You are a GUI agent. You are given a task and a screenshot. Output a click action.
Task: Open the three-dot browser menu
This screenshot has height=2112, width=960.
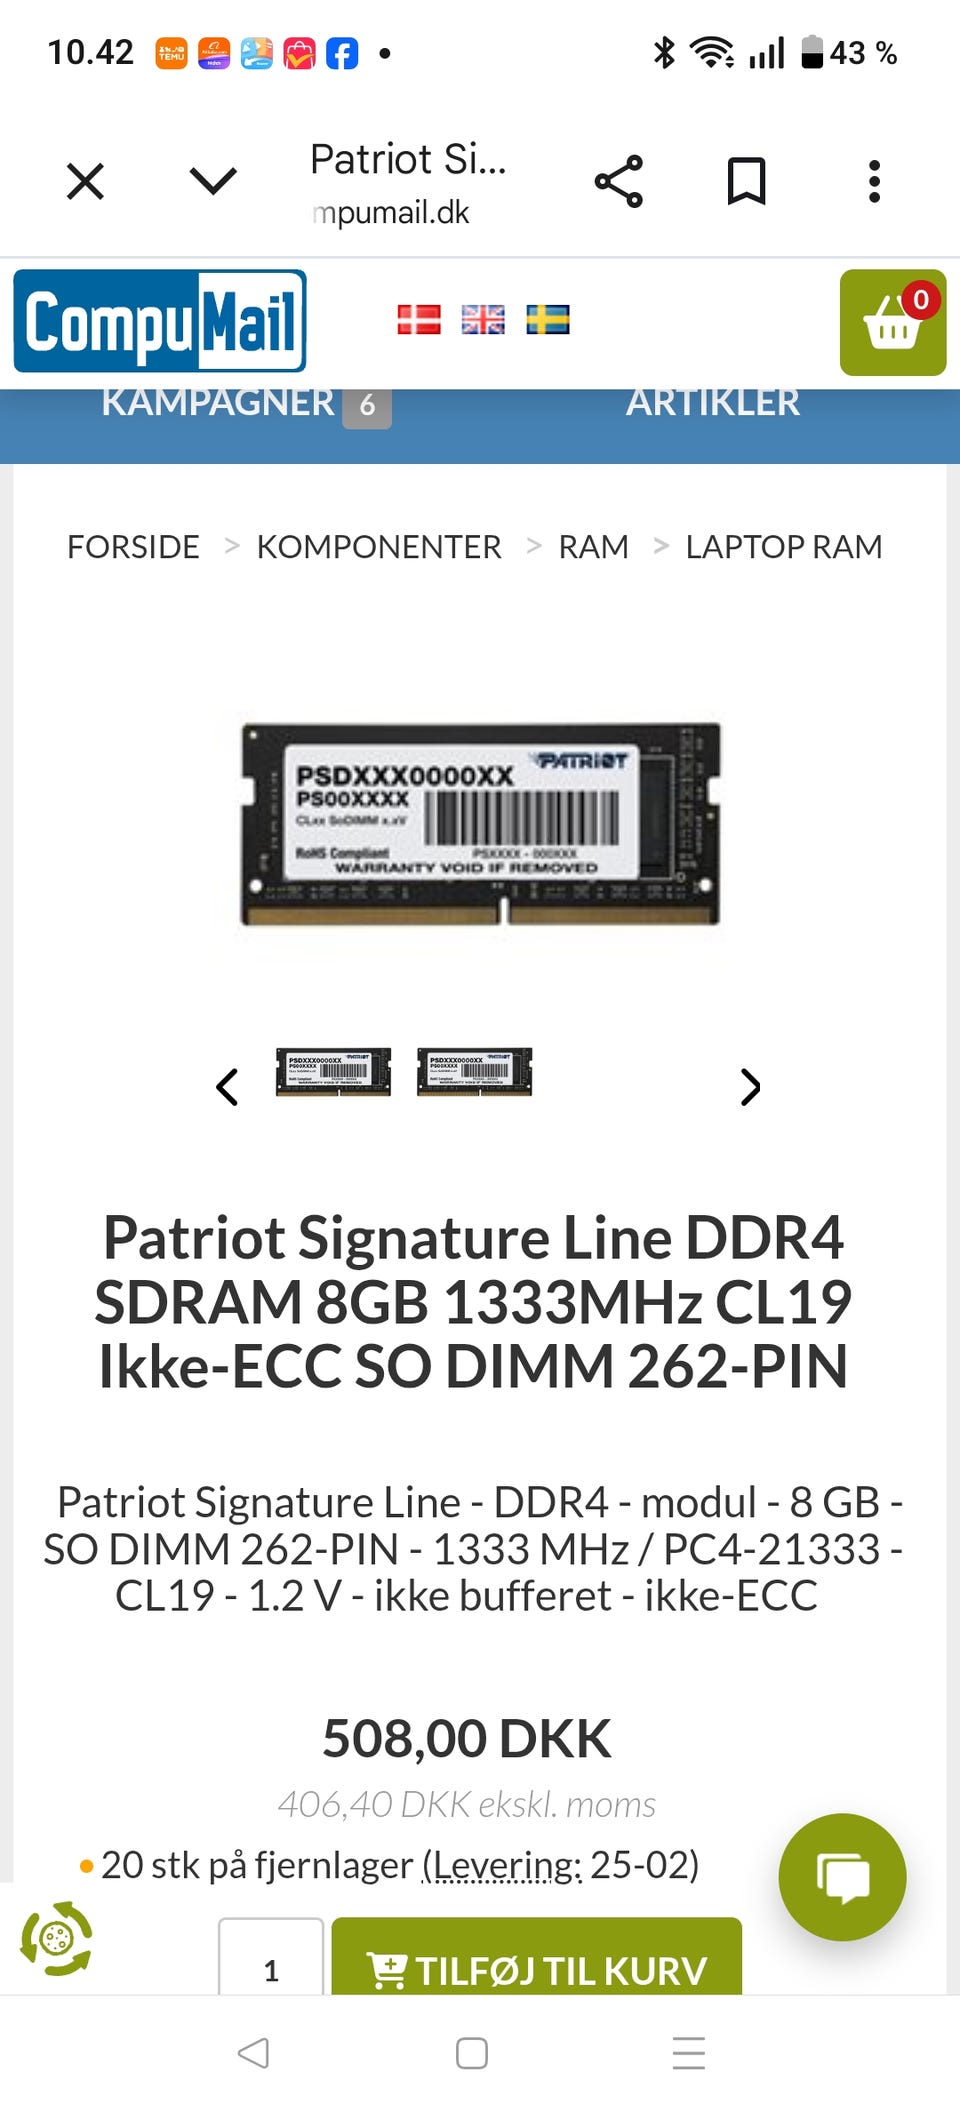[874, 182]
